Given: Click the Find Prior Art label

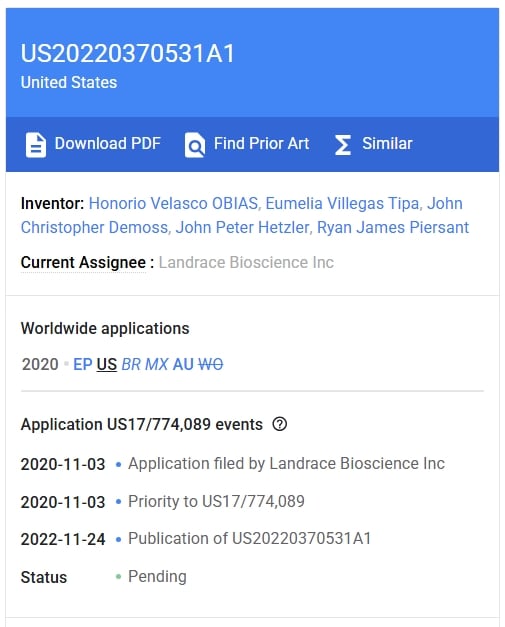Looking at the screenshot, I should [261, 144].
